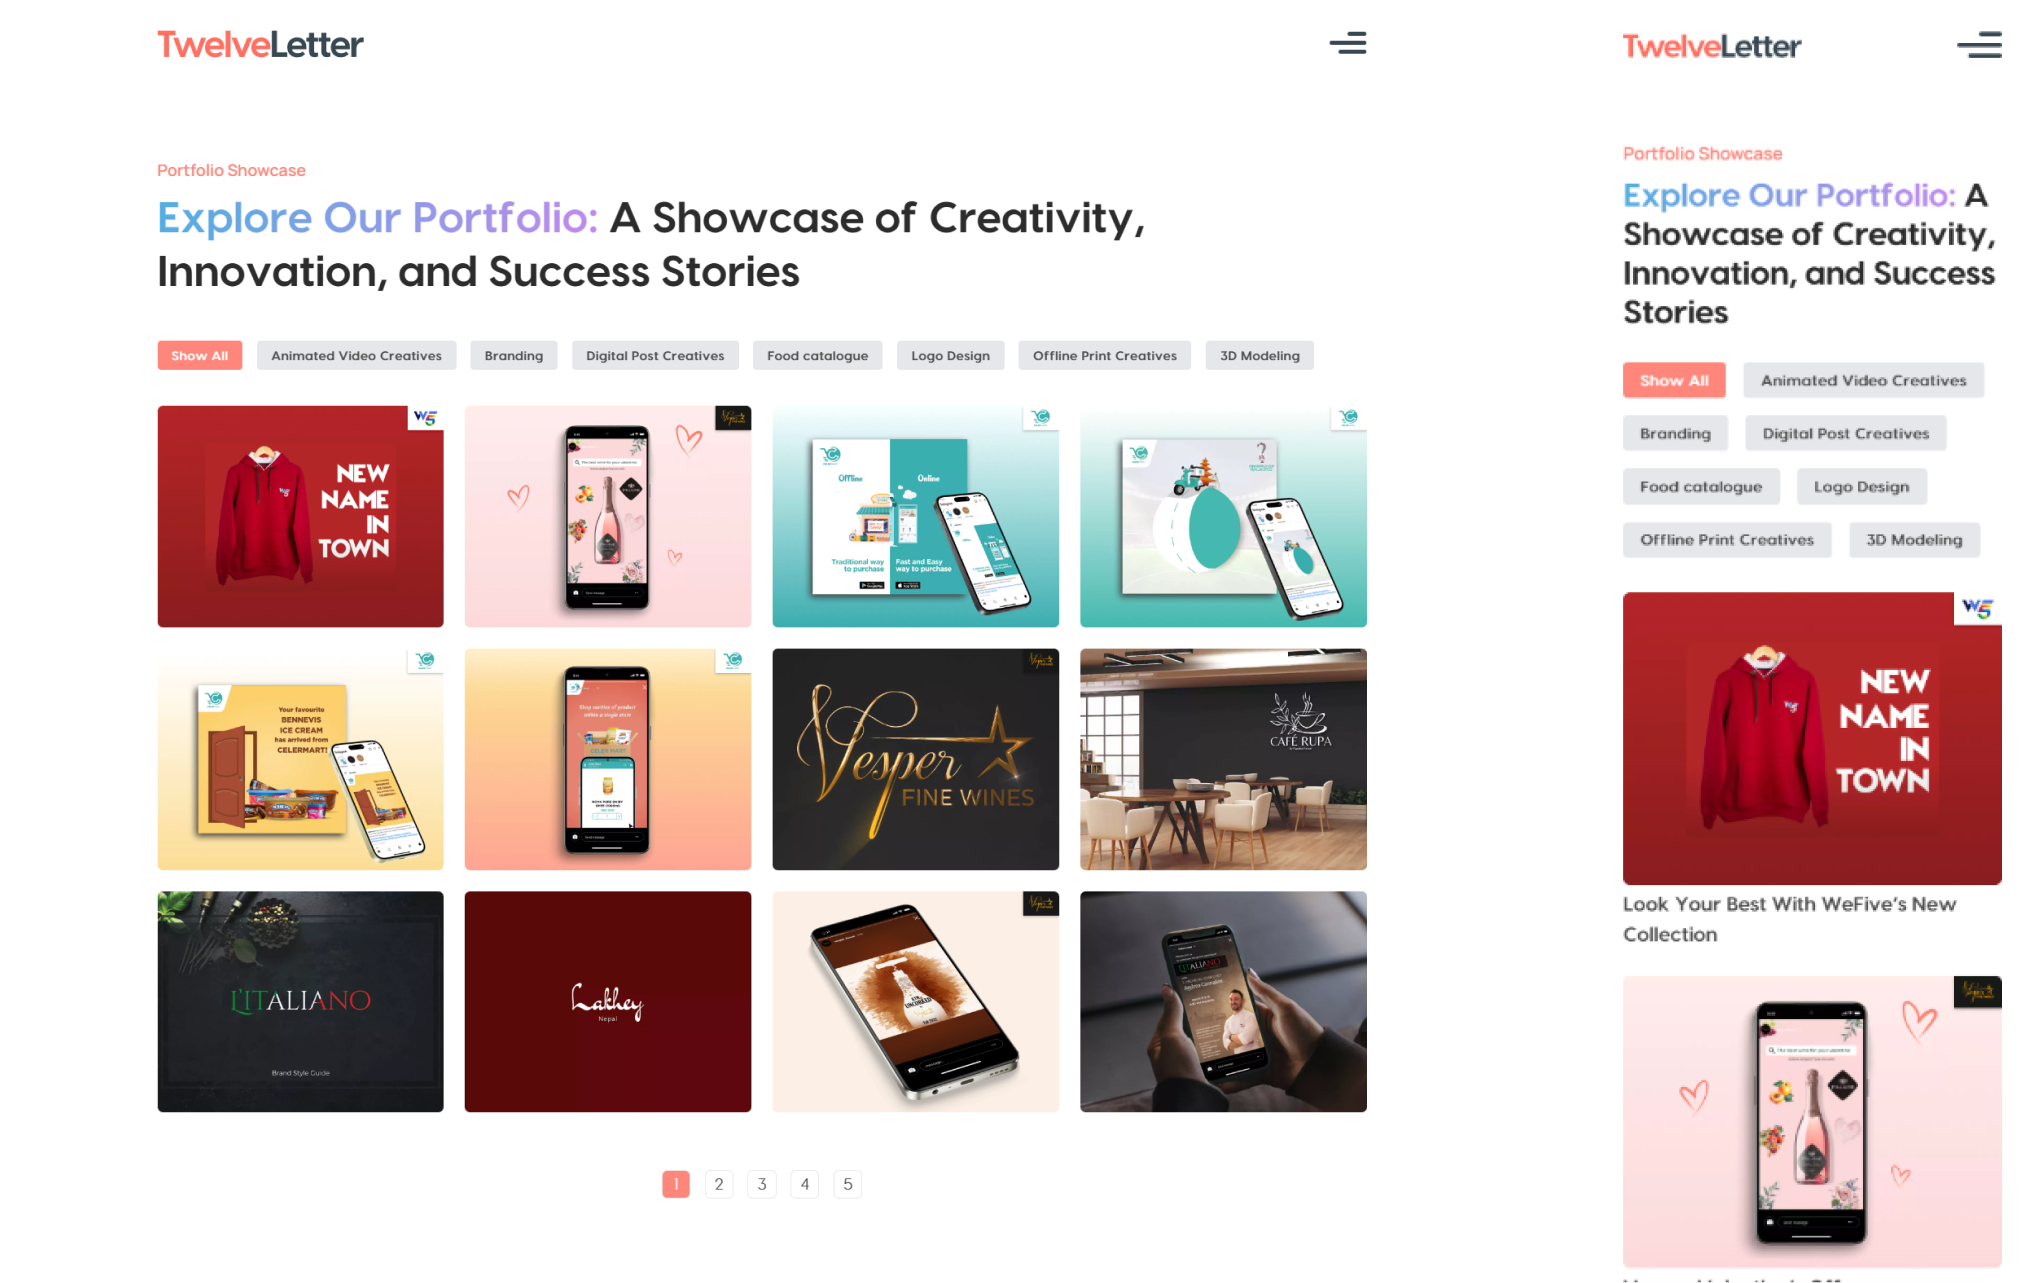Filter desktop portfolio by Branding

click(x=513, y=355)
